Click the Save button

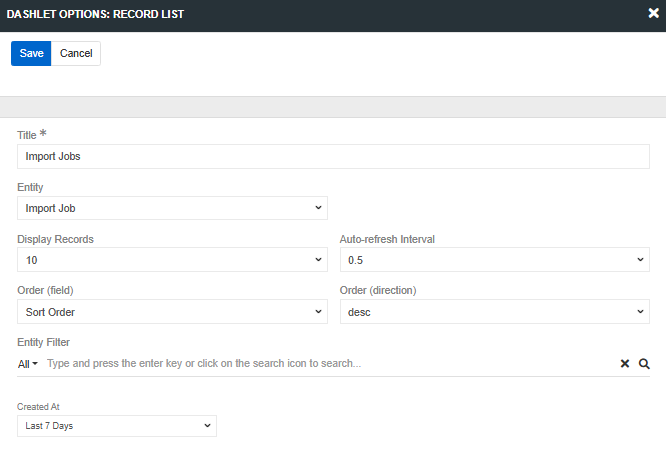(31, 54)
